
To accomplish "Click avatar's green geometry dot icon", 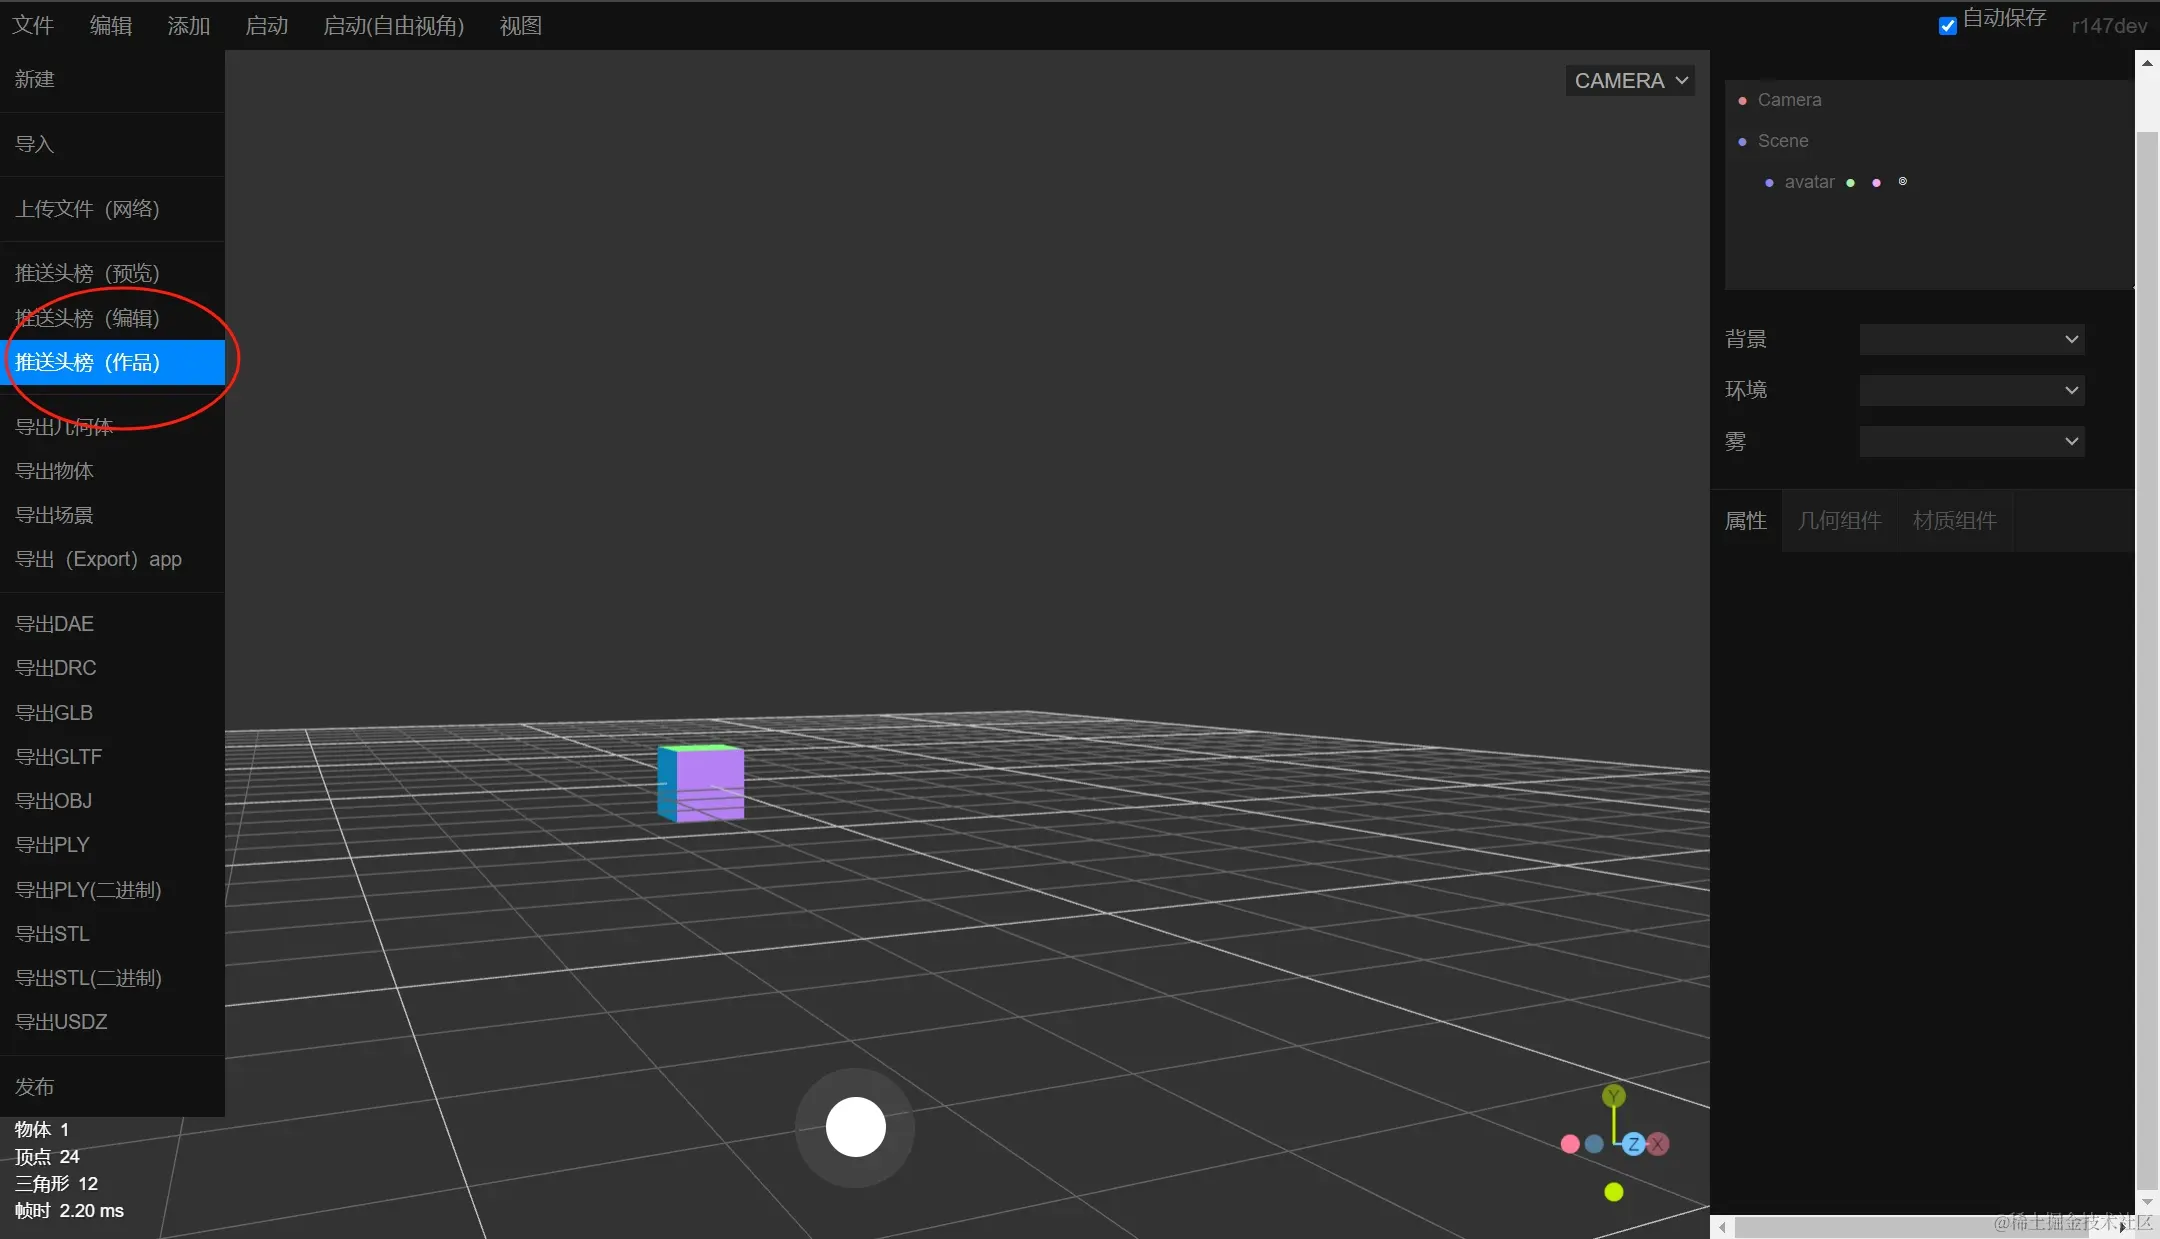I will [x=1850, y=183].
